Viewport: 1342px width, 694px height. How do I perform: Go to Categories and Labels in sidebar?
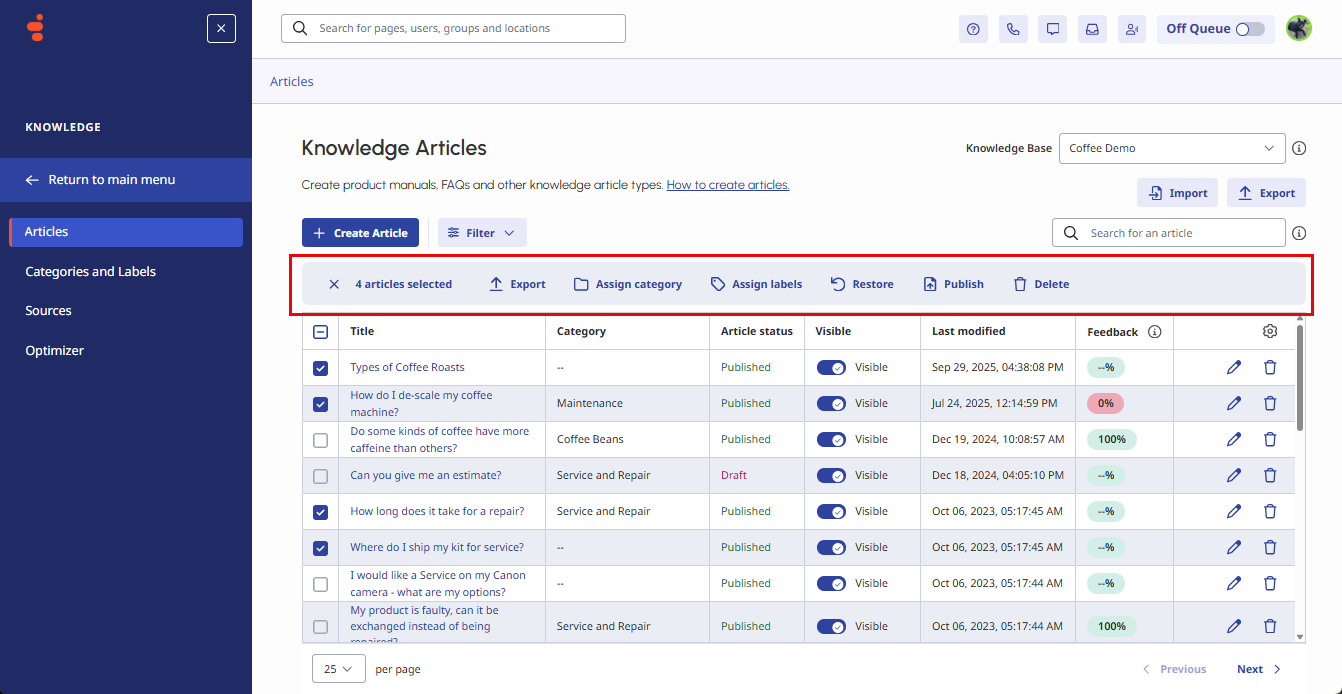click(90, 271)
